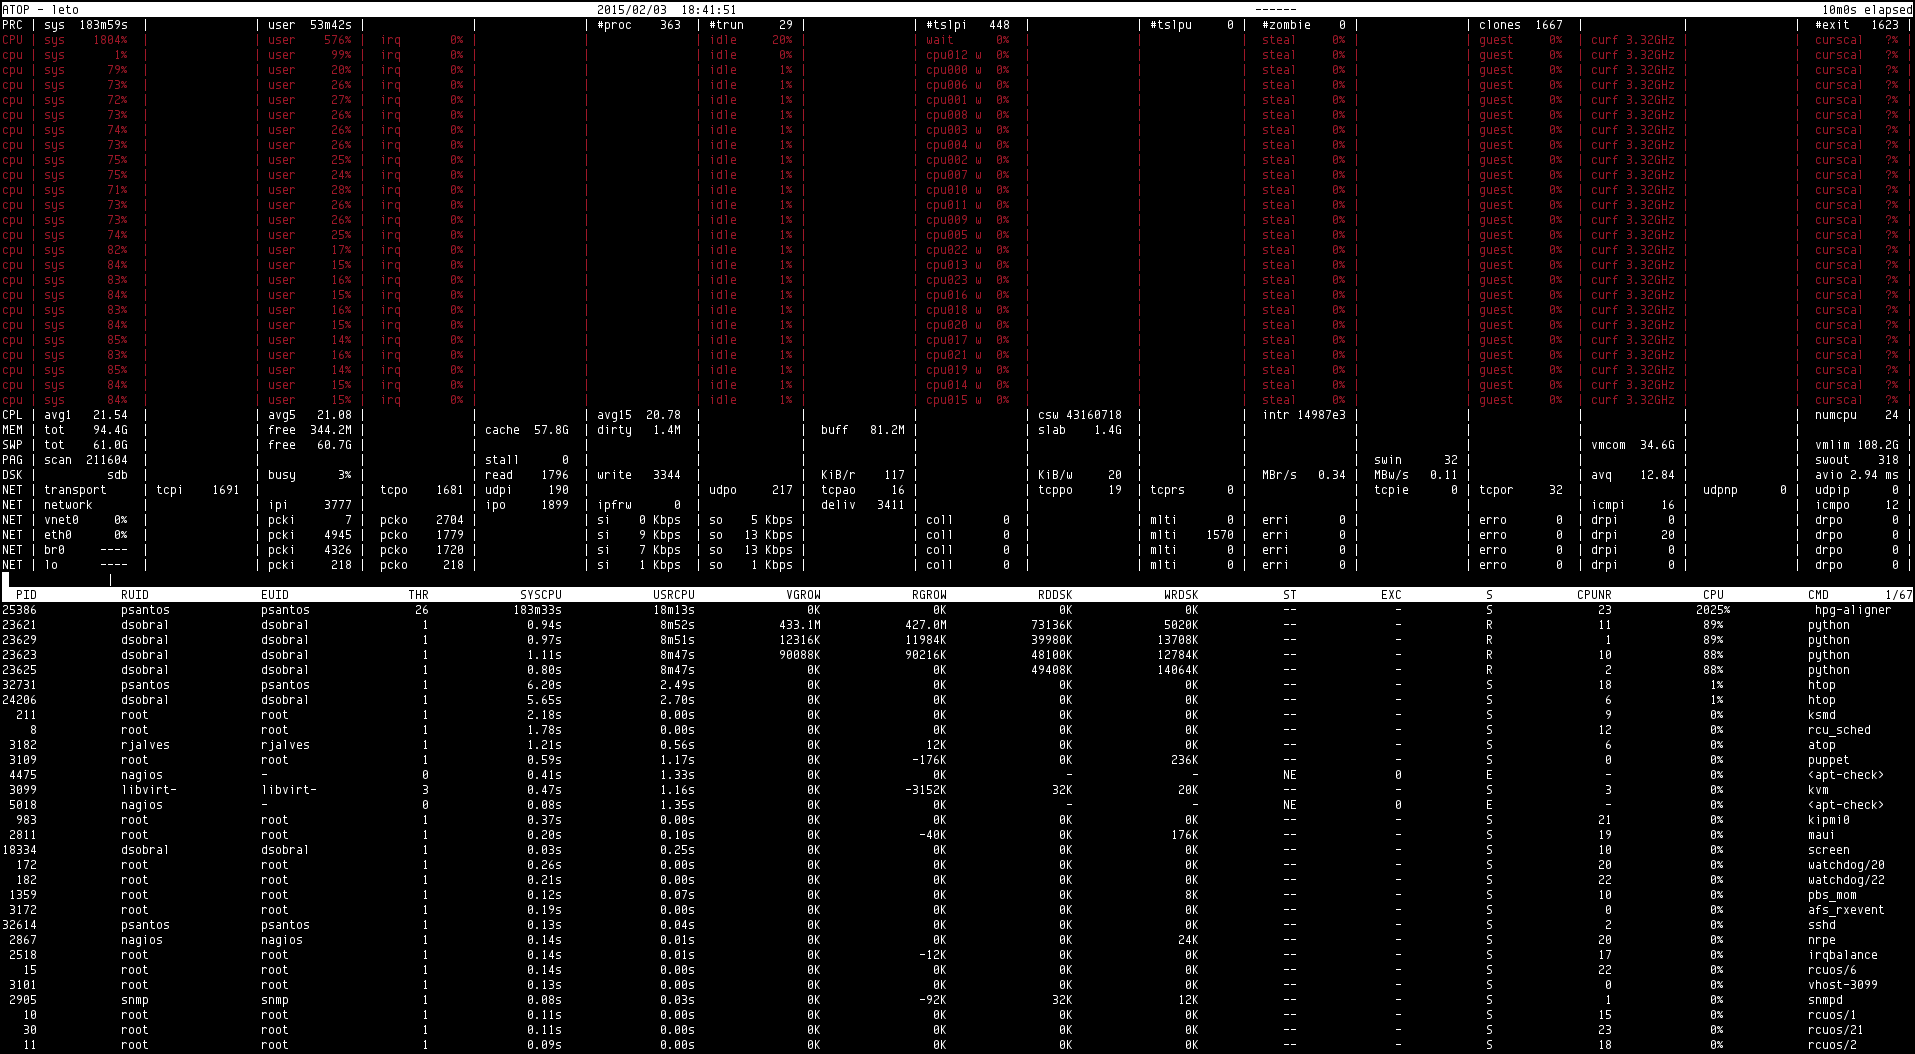Screen dimensions: 1915x1054
Task: Click the SWP row label
Action: pos(12,445)
